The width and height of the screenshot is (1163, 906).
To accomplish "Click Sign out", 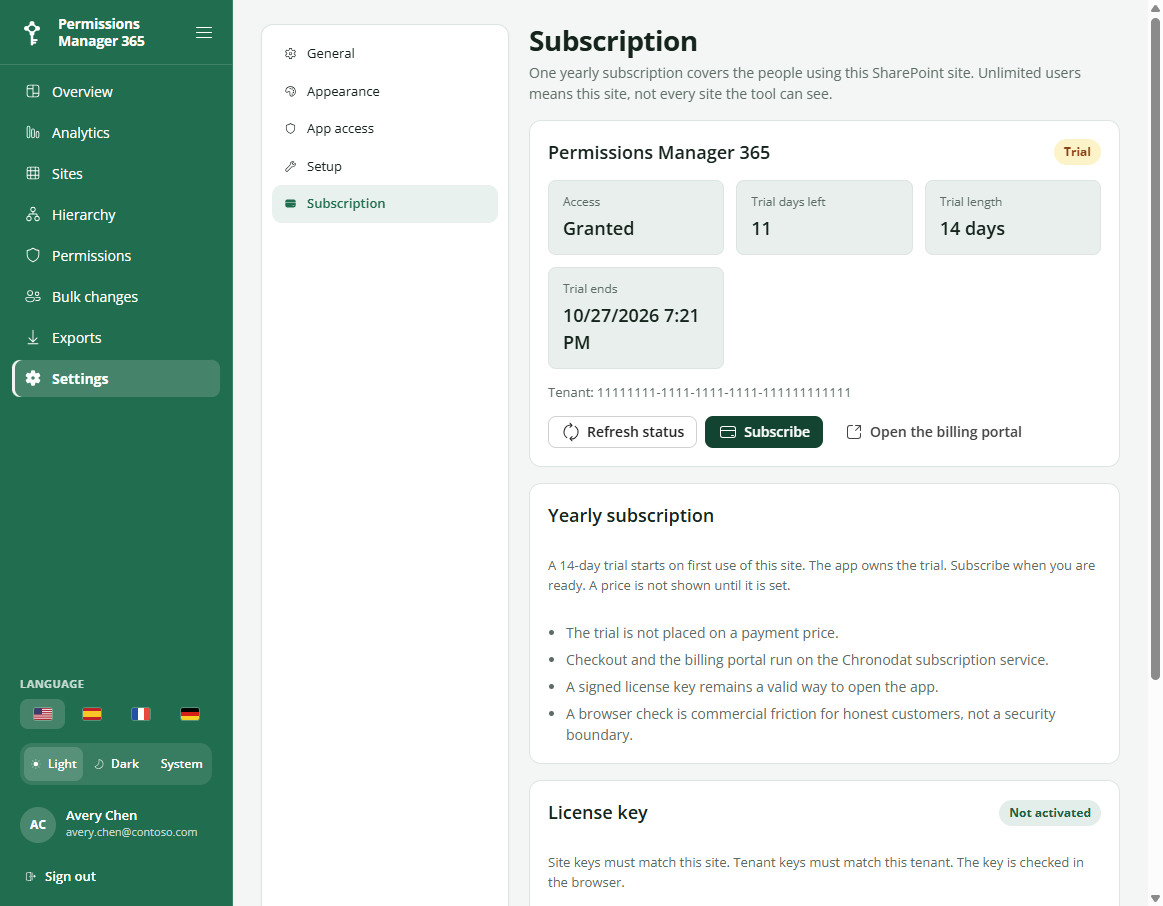I will 61,876.
